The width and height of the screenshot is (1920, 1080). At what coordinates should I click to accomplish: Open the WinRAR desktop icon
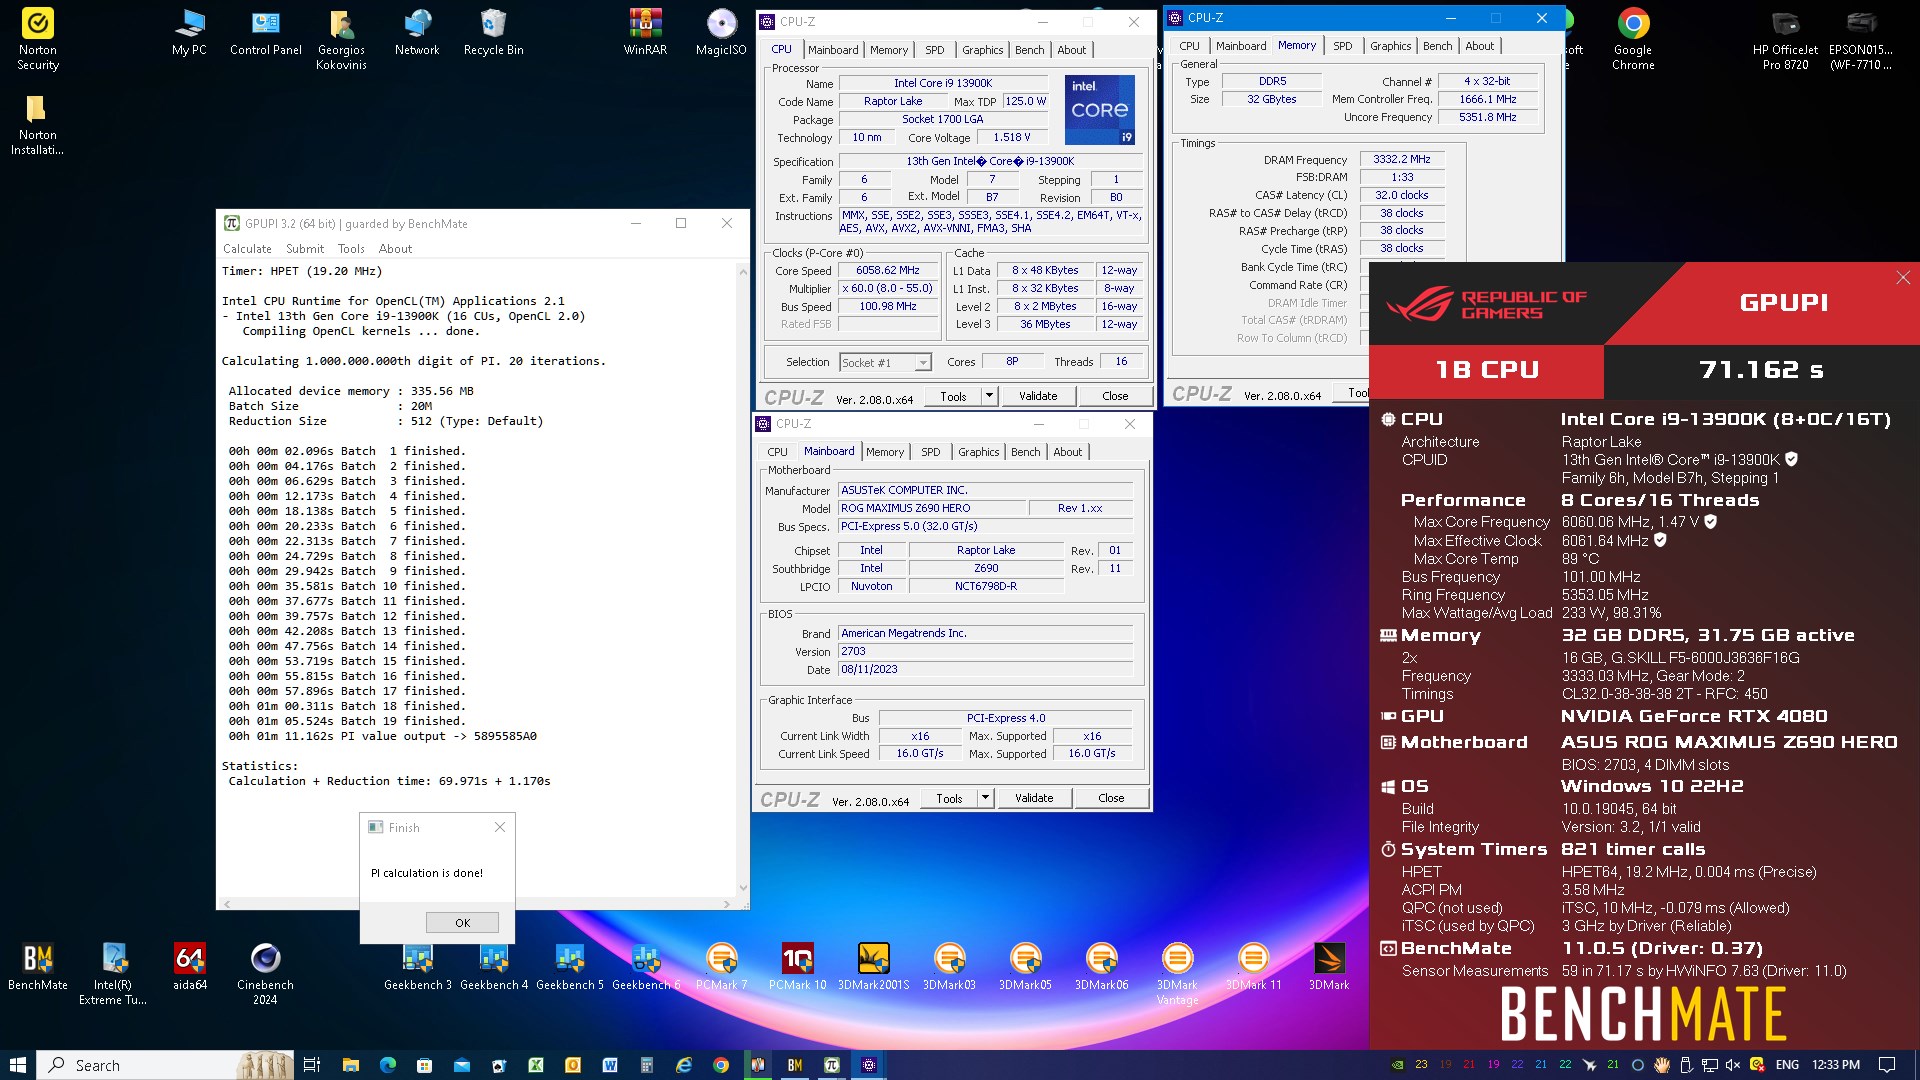[x=645, y=33]
